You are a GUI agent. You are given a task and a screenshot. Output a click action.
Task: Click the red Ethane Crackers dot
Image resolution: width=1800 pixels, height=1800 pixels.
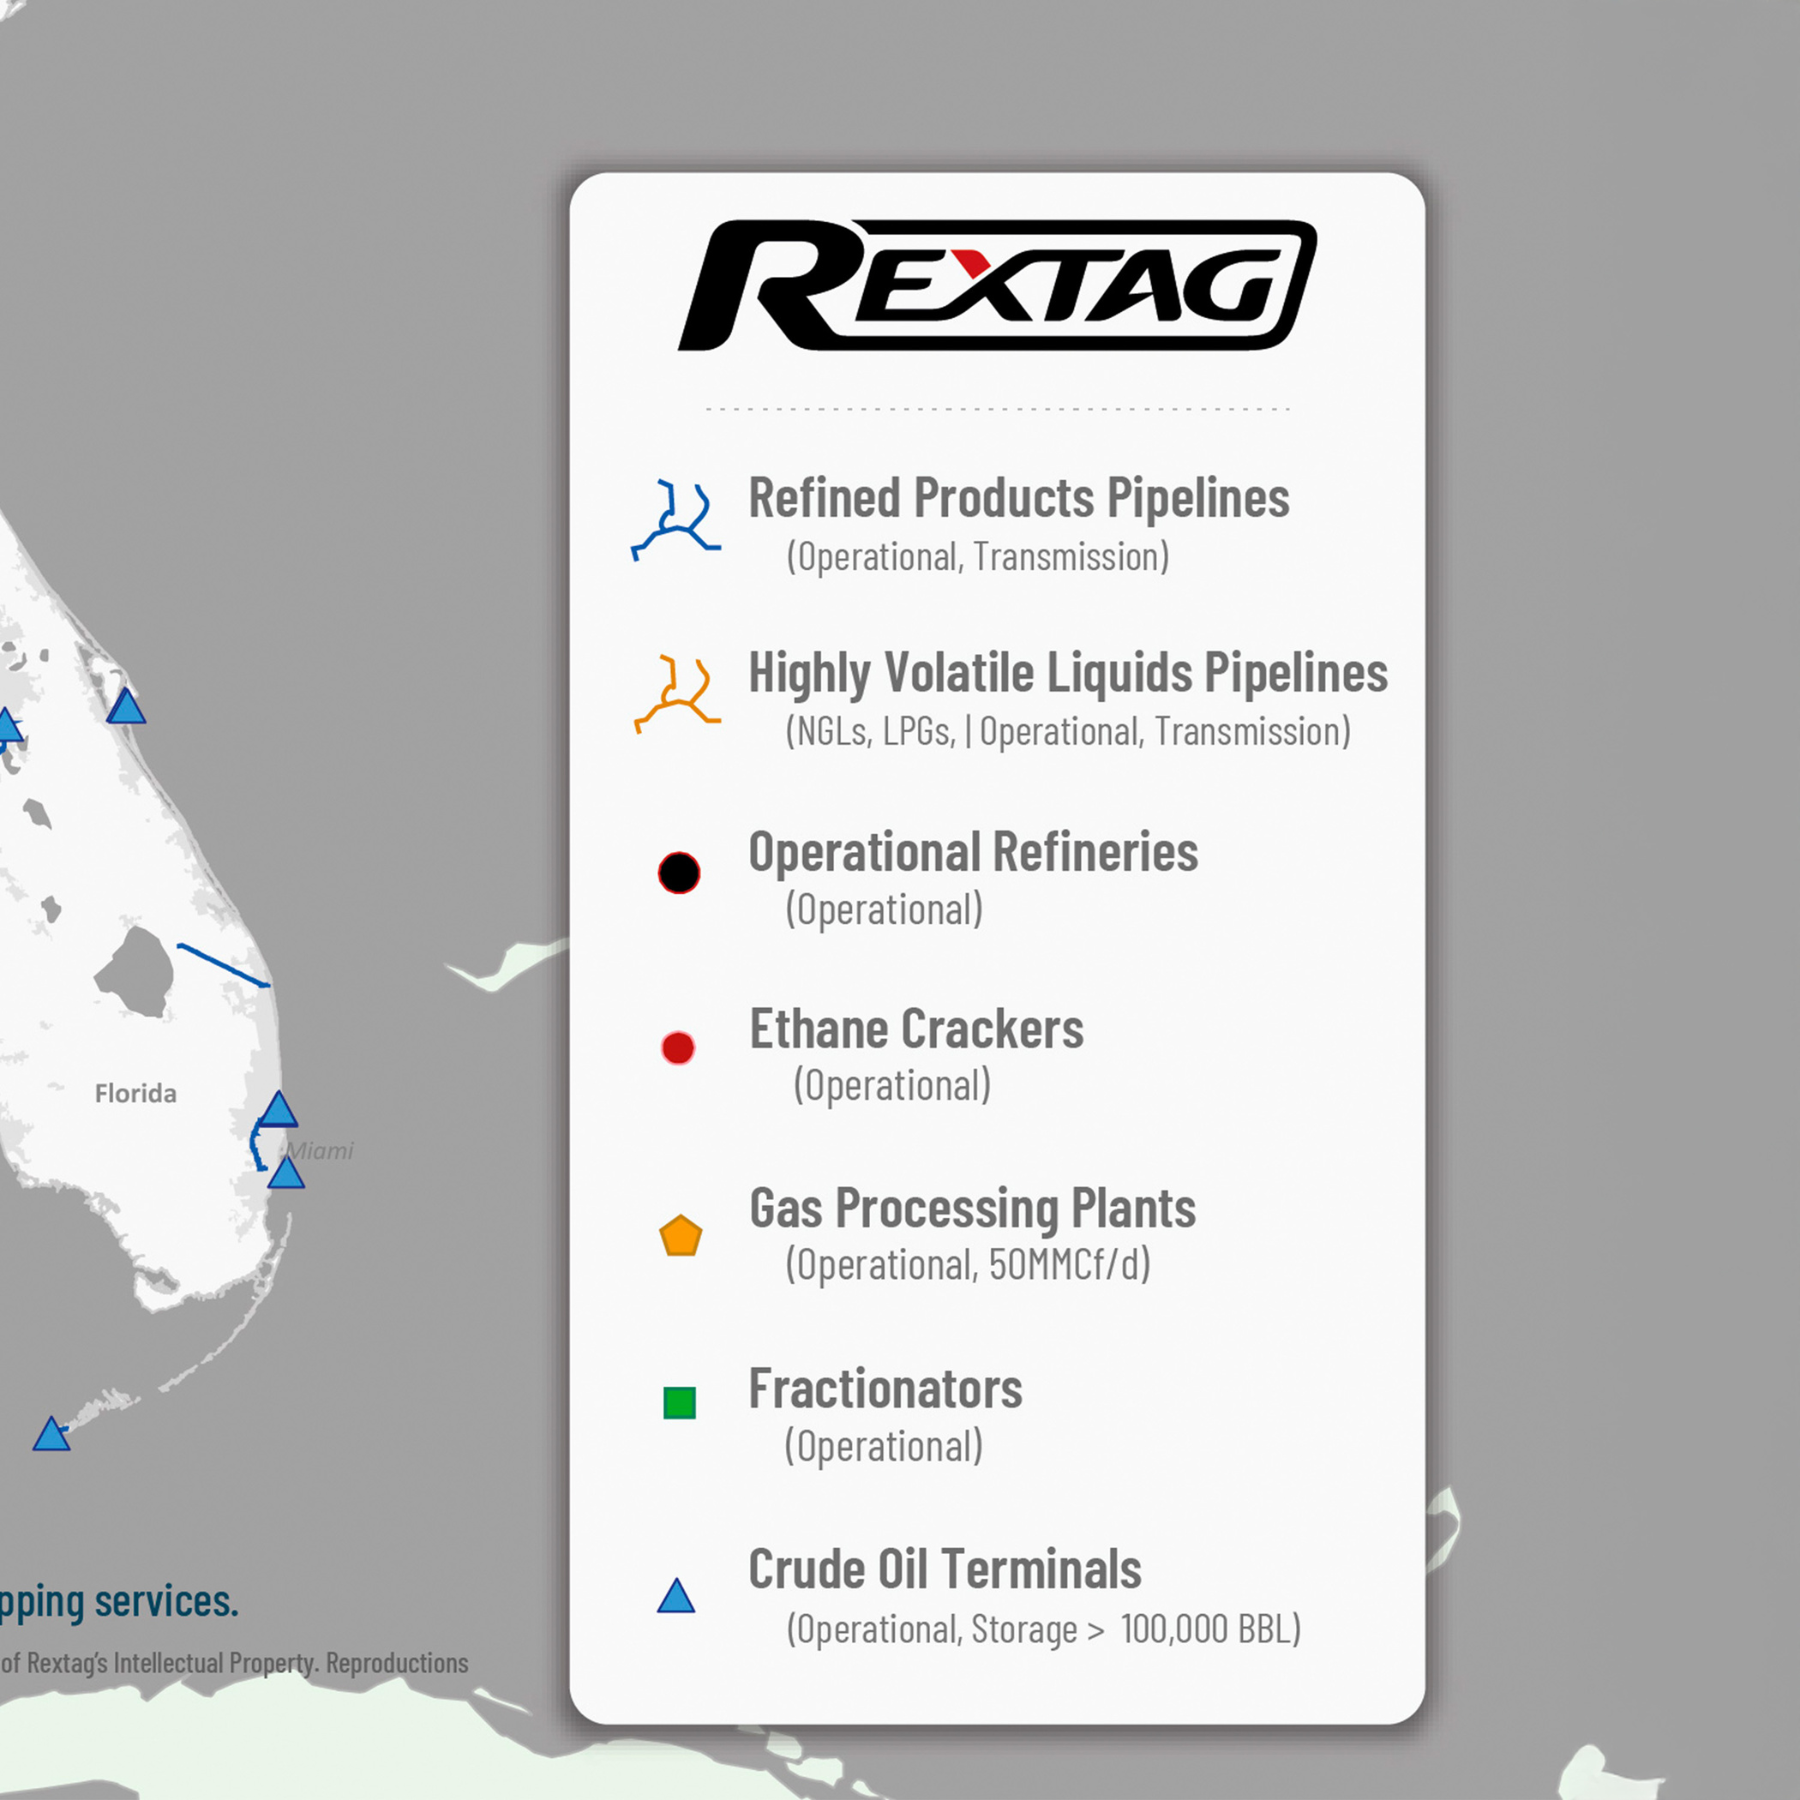[x=678, y=1048]
